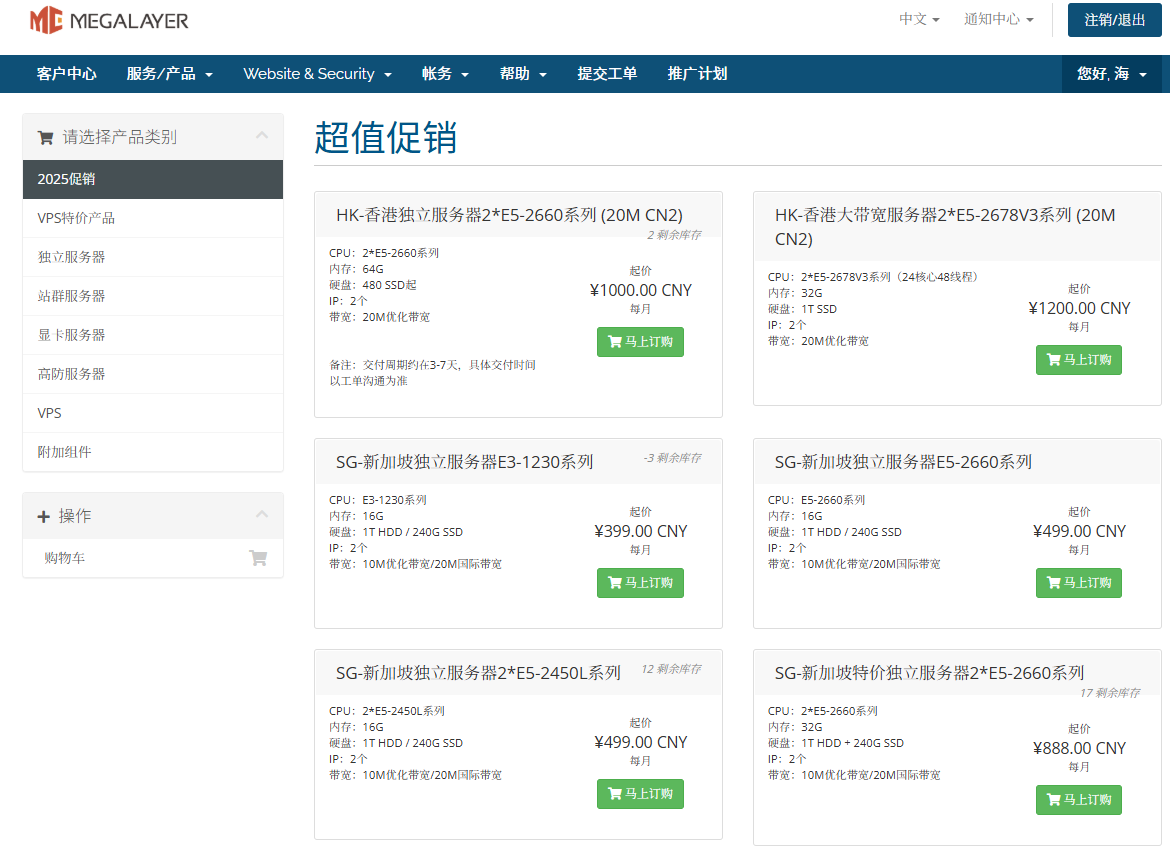The image size is (1170, 862).
Task: Click the shopping cart icon beside 购物车
Action: click(x=258, y=558)
